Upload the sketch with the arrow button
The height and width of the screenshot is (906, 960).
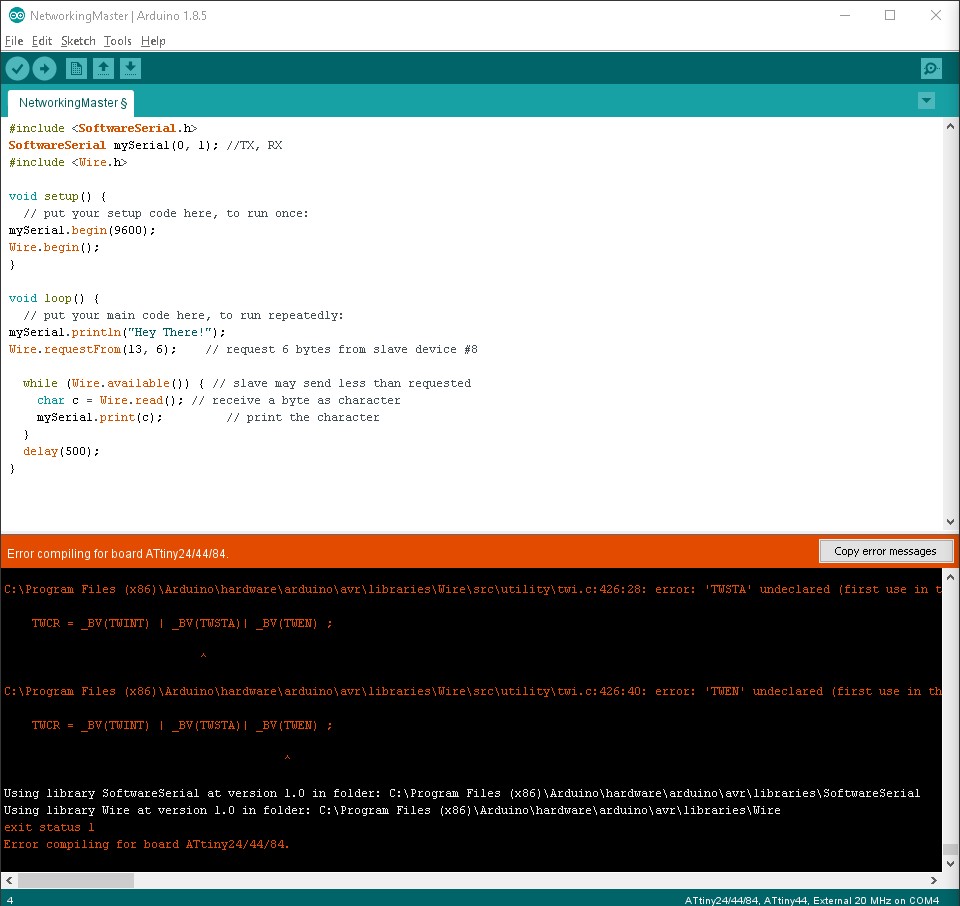[44, 69]
